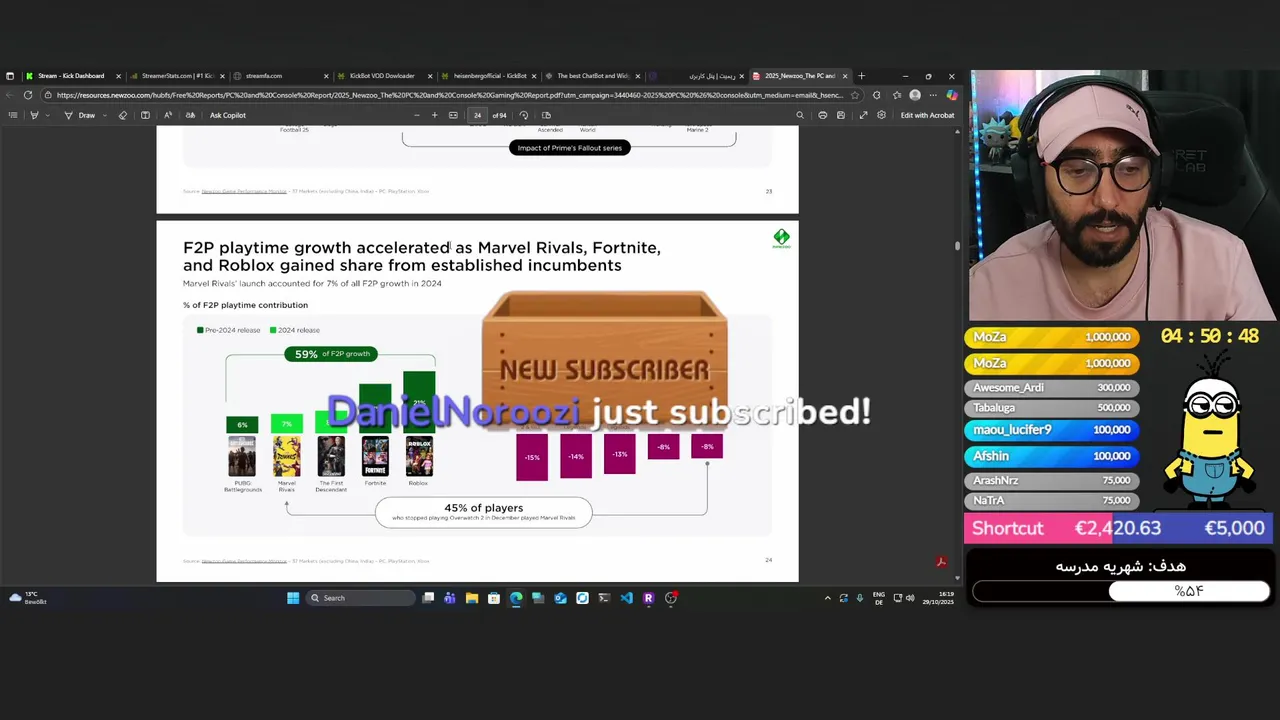The height and width of the screenshot is (720, 1280).
Task: Open Edge Settings and more menu
Action: pos(934,95)
